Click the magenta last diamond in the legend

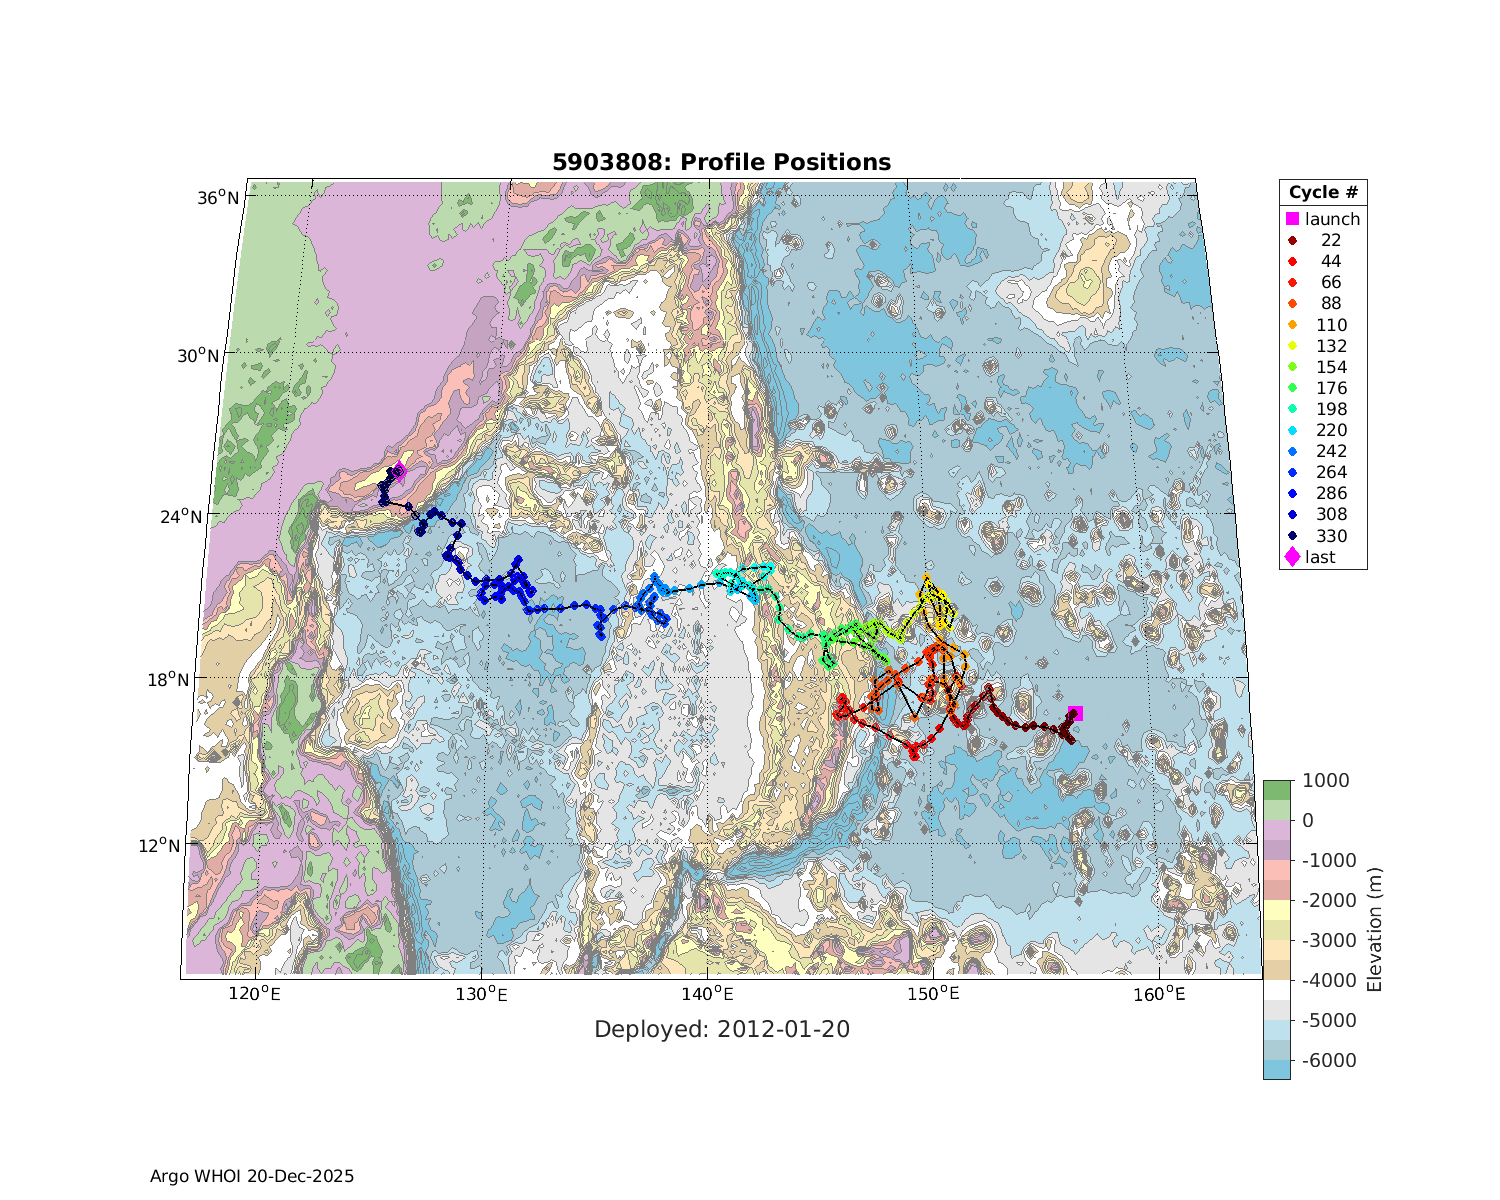(1292, 557)
